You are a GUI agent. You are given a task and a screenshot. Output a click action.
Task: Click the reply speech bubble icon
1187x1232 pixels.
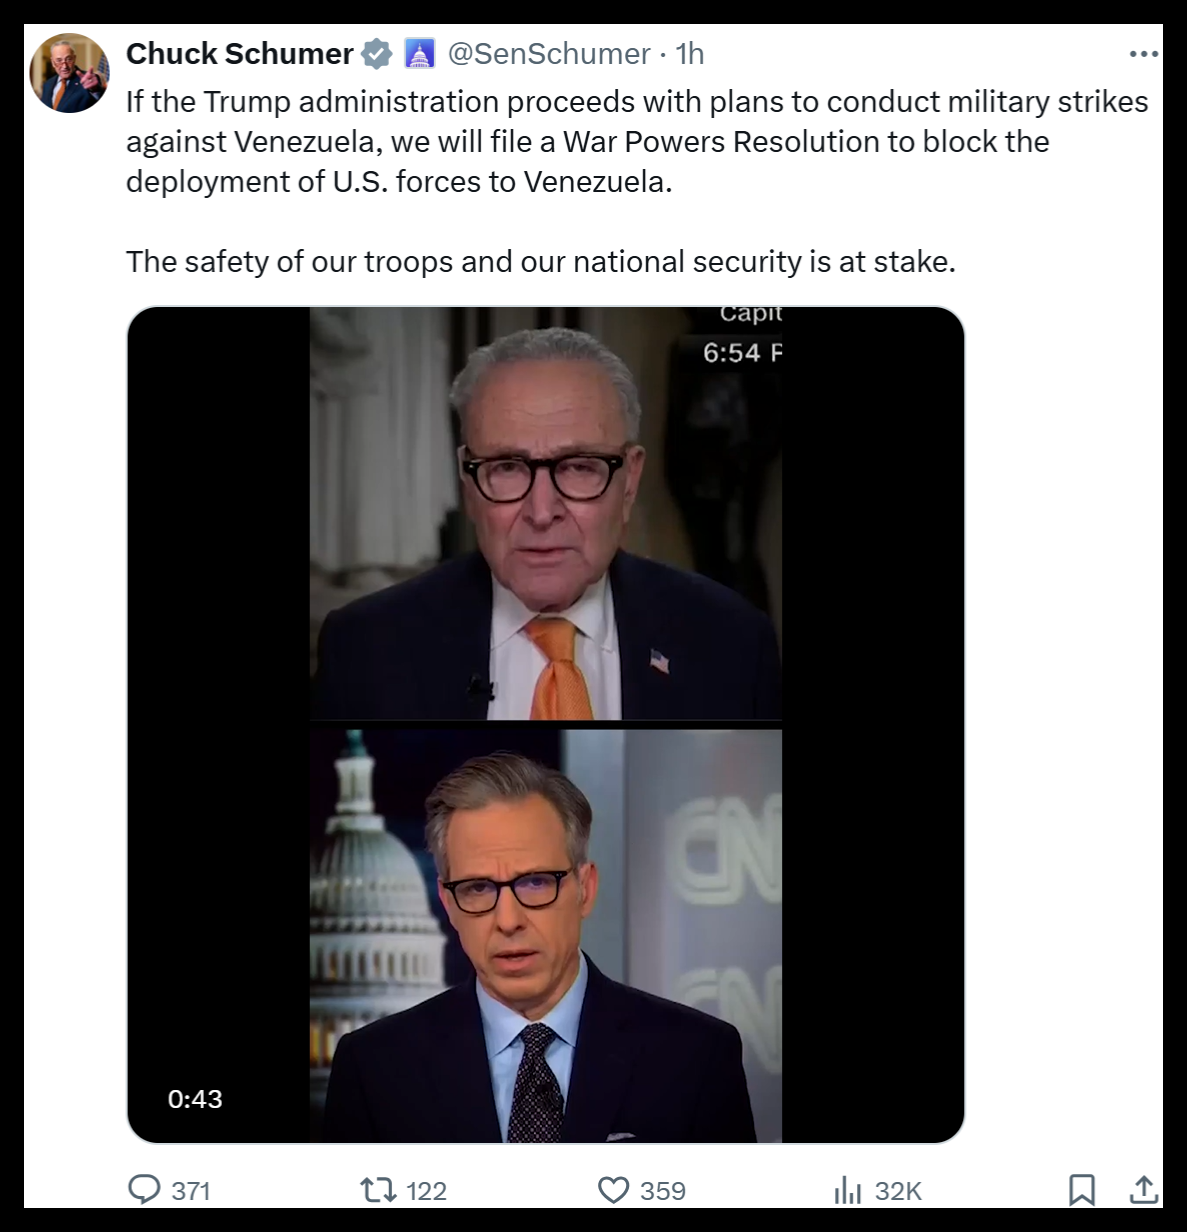(x=145, y=1189)
